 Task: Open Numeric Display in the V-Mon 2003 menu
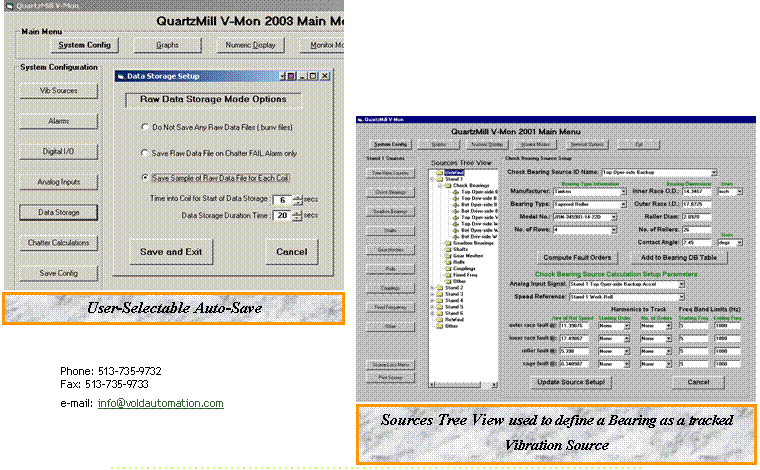click(x=250, y=45)
